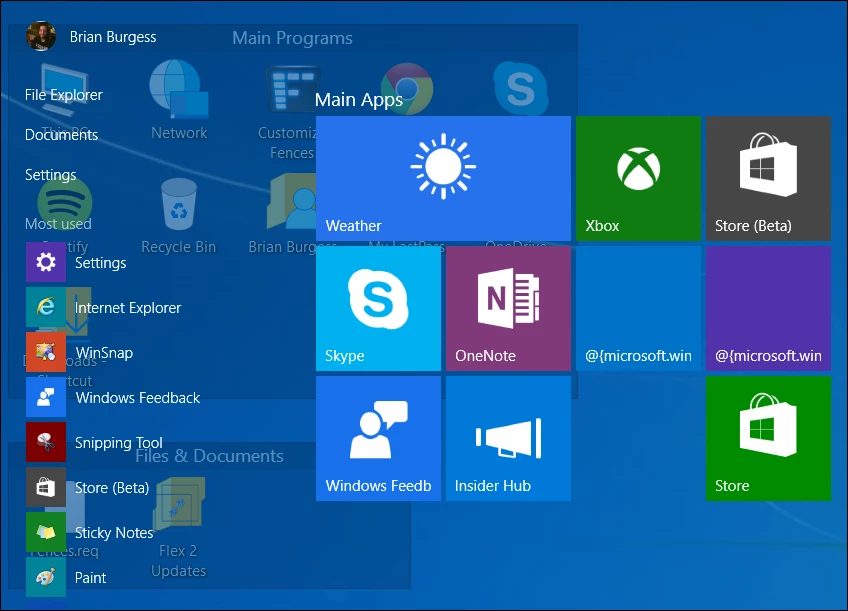Click the Snipping Tool icon

(x=46, y=442)
